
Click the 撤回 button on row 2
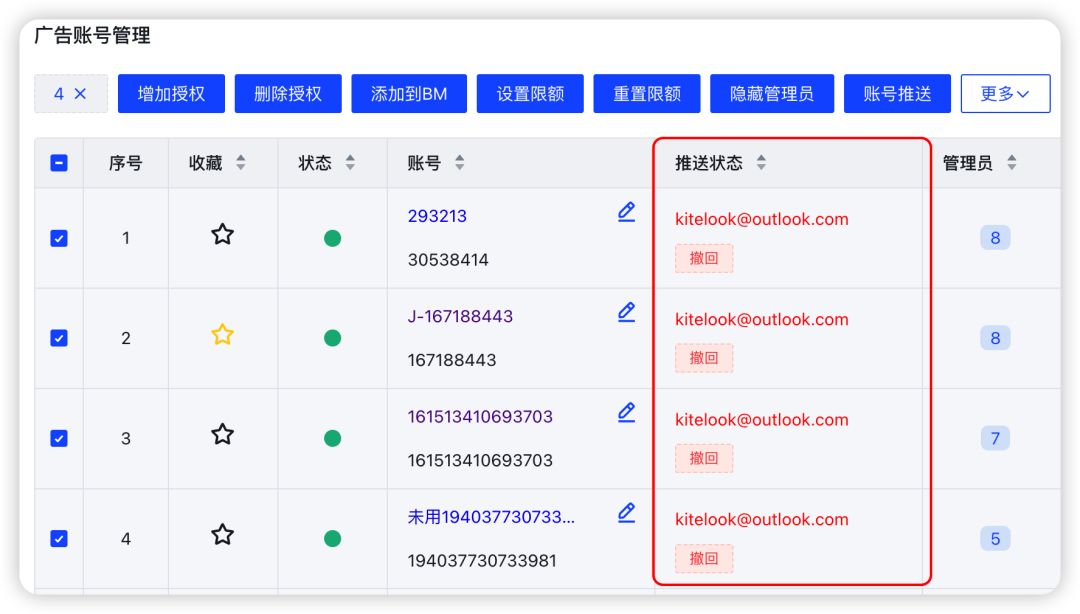(x=704, y=358)
